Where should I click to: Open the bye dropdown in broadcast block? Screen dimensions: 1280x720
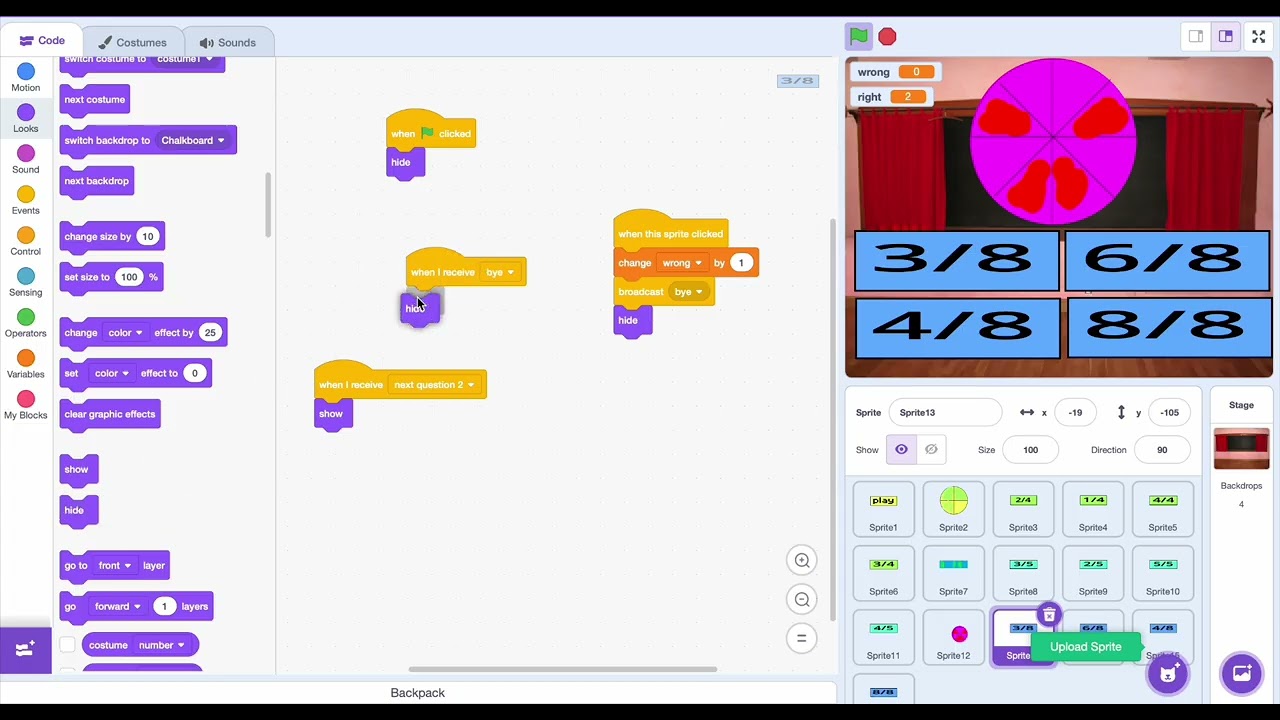pos(689,293)
